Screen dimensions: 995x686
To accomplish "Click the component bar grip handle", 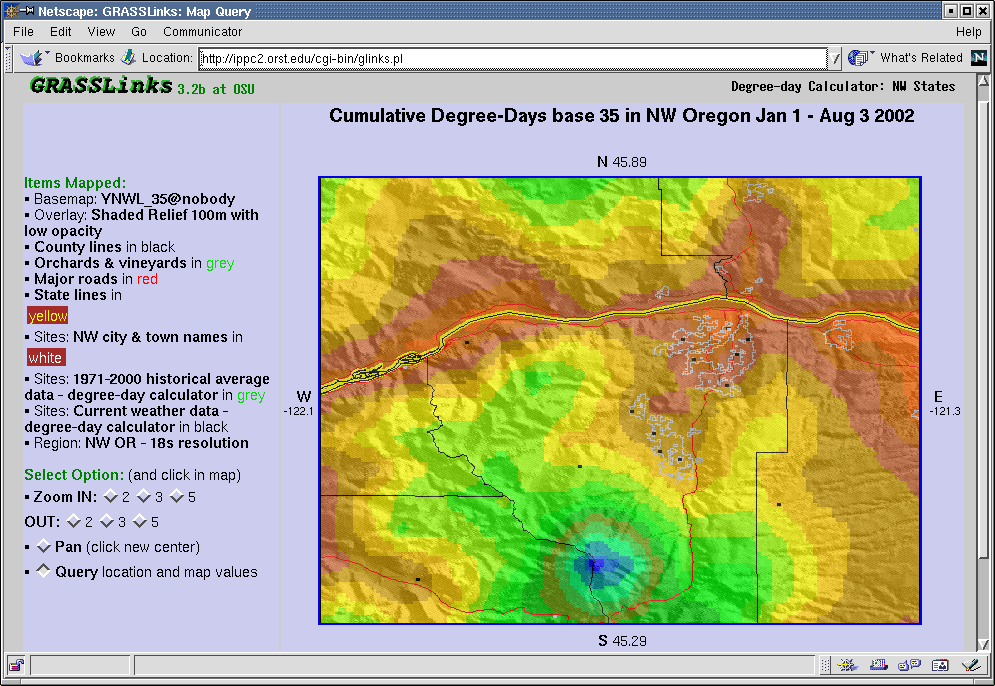I will [824, 665].
